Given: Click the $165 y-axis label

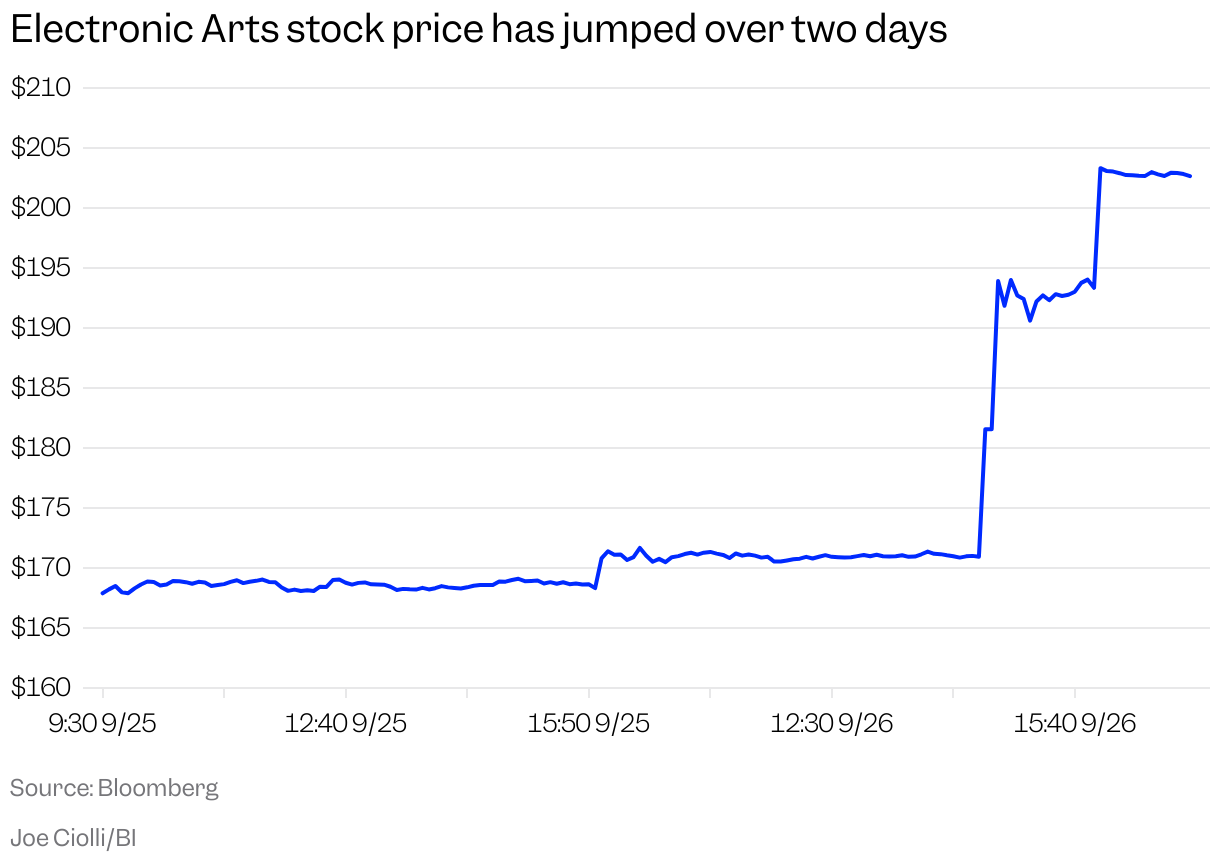Looking at the screenshot, I should tap(41, 628).
